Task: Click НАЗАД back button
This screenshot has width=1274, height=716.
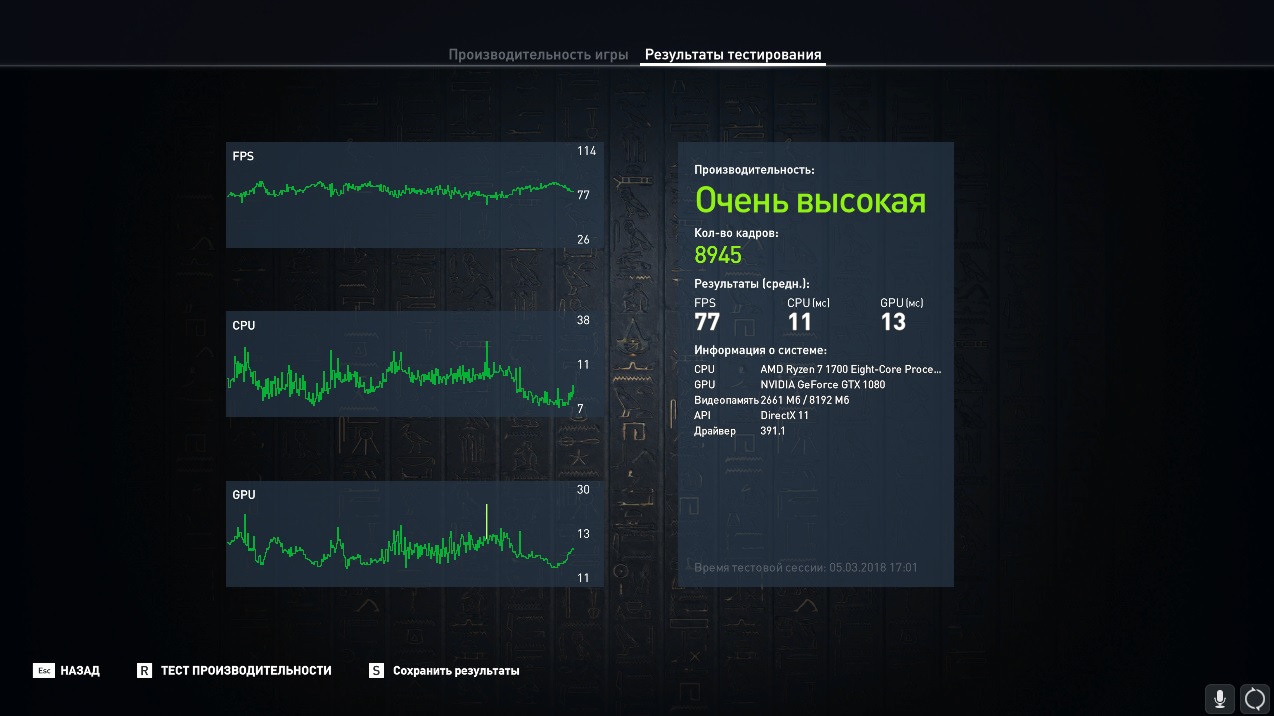Action: click(80, 671)
